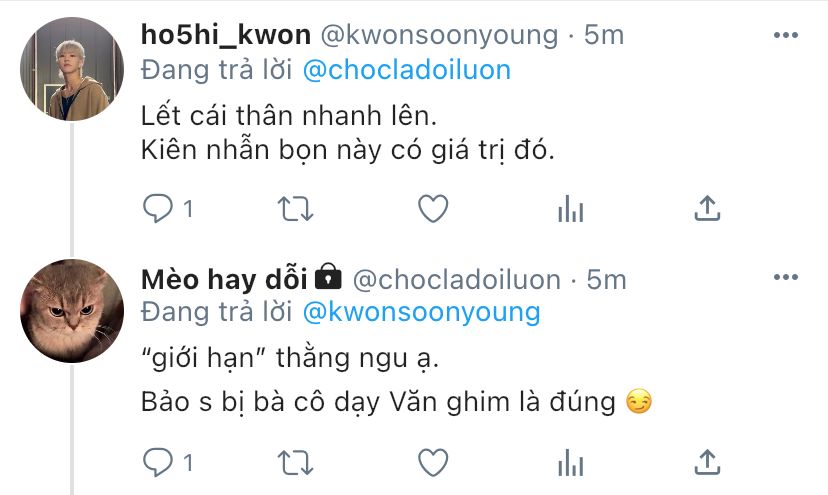Like Mèo hay dỗi's tweet with the heart
828x495 pixels.
433,463
